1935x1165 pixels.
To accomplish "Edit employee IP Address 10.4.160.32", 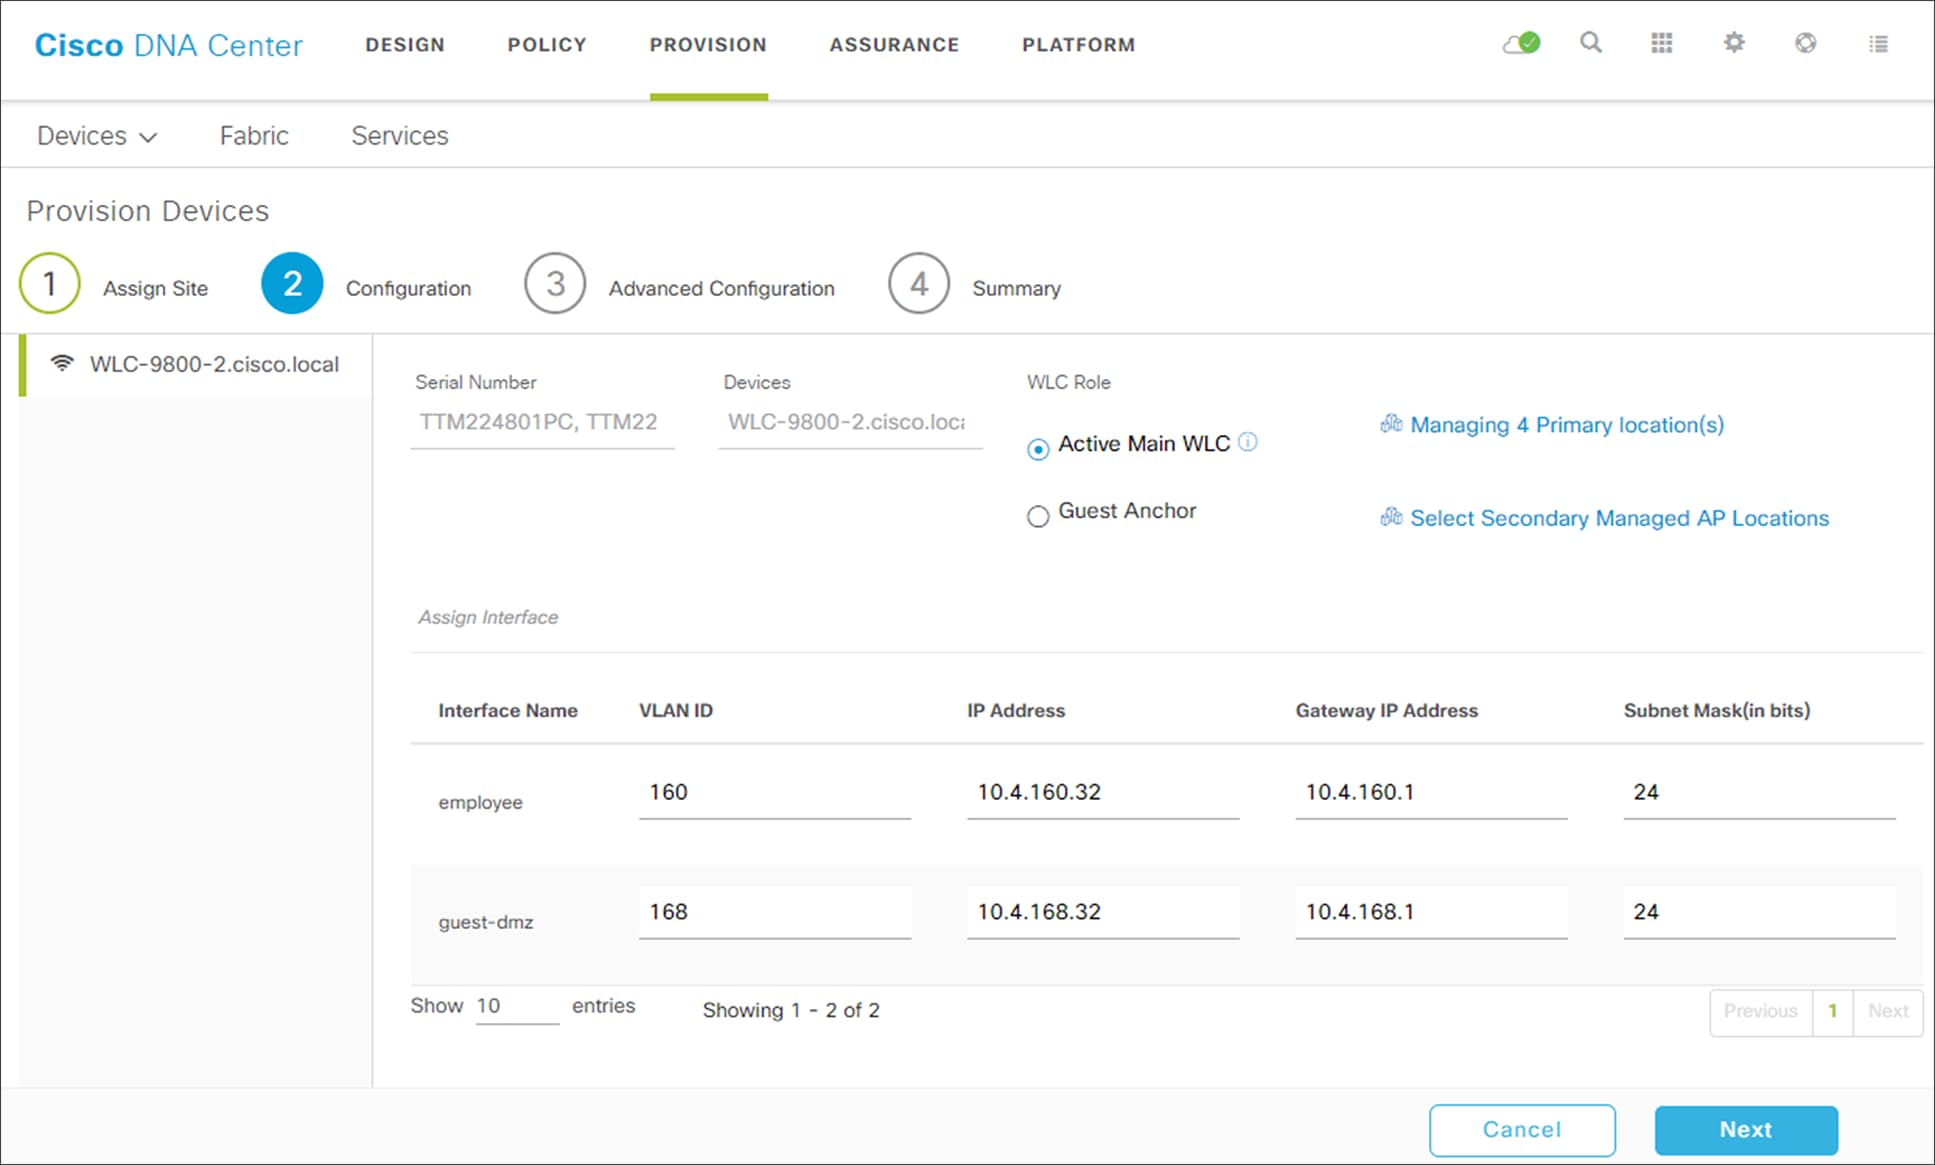I will point(1103,793).
